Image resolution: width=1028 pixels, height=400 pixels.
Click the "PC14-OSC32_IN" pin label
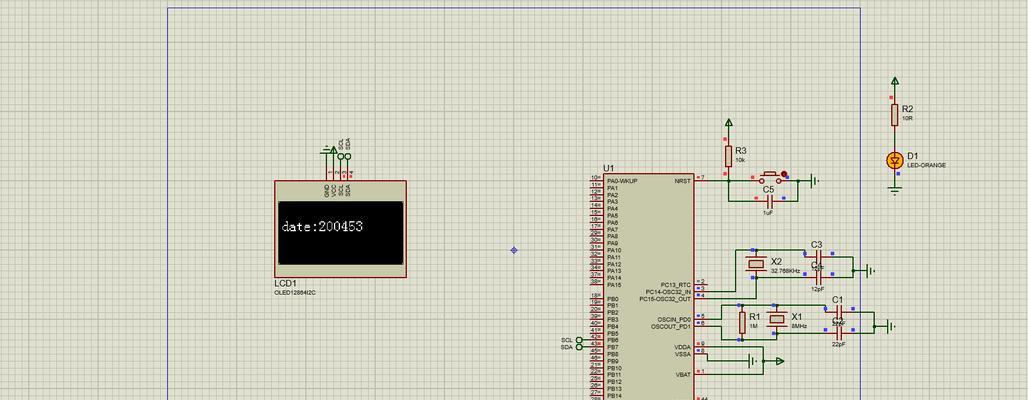click(x=668, y=292)
